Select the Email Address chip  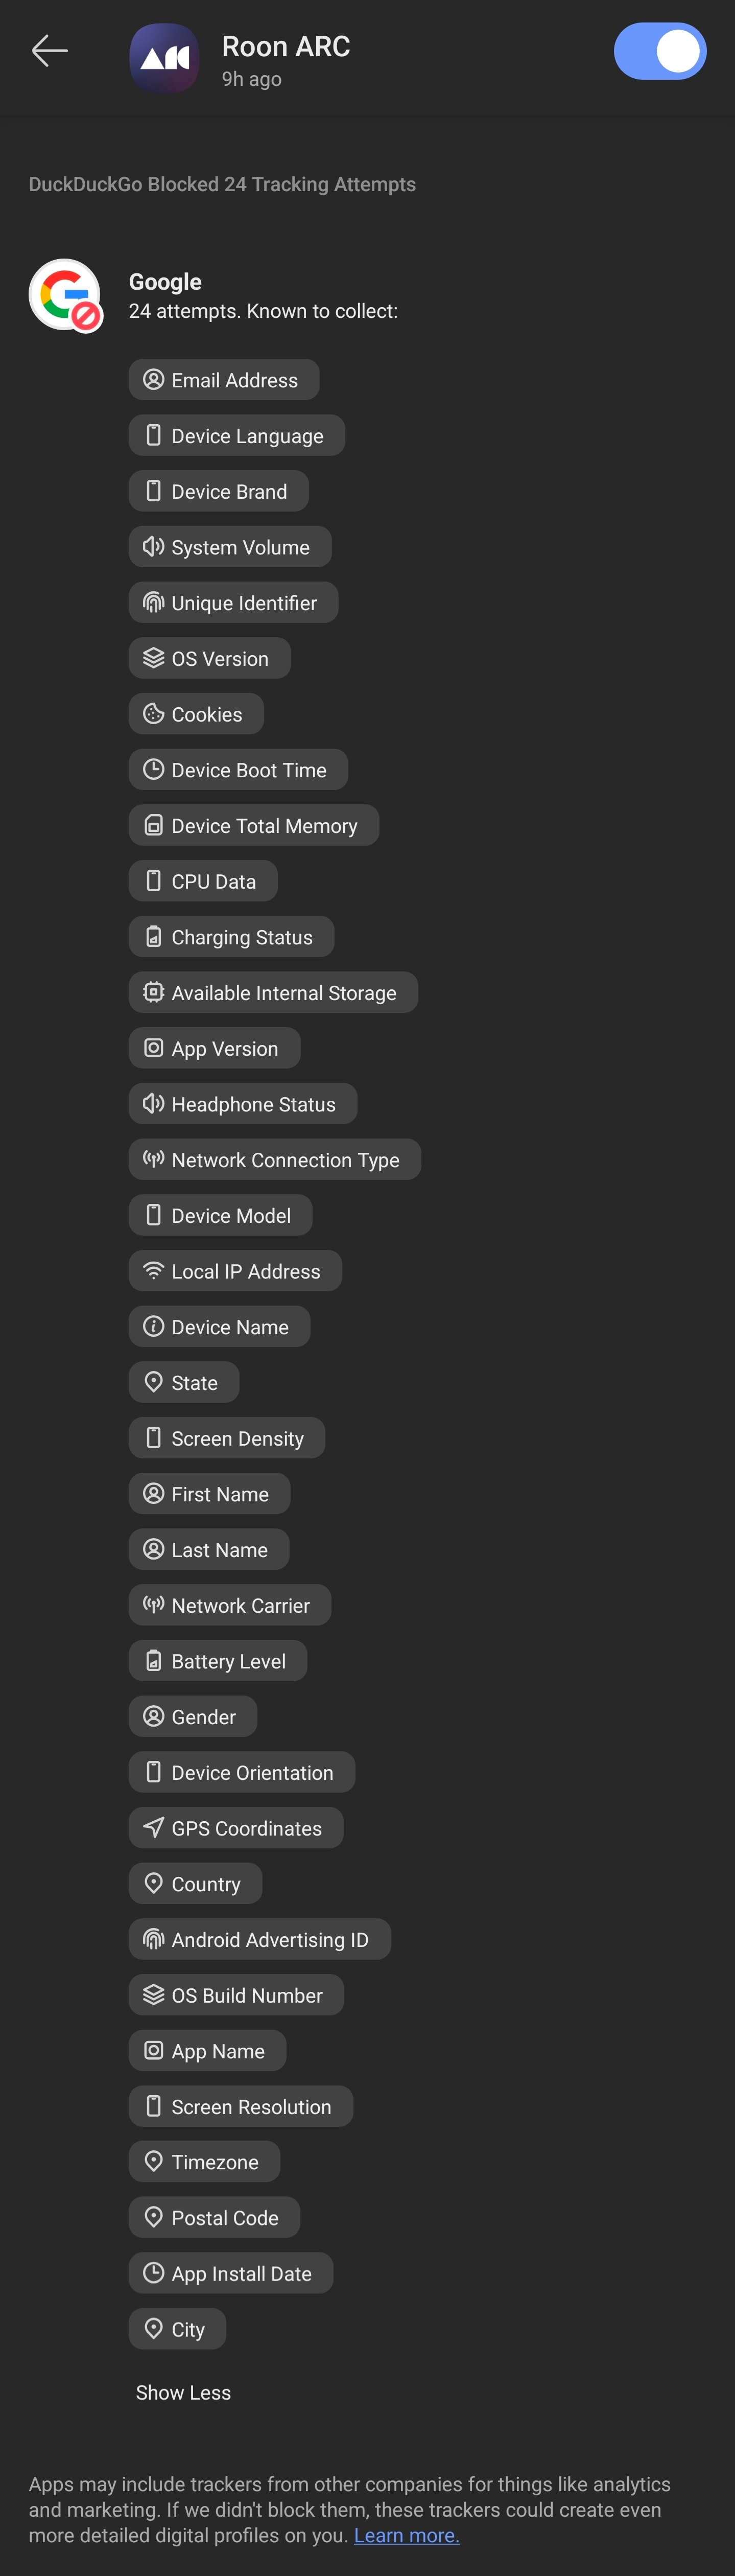pyautogui.click(x=224, y=380)
